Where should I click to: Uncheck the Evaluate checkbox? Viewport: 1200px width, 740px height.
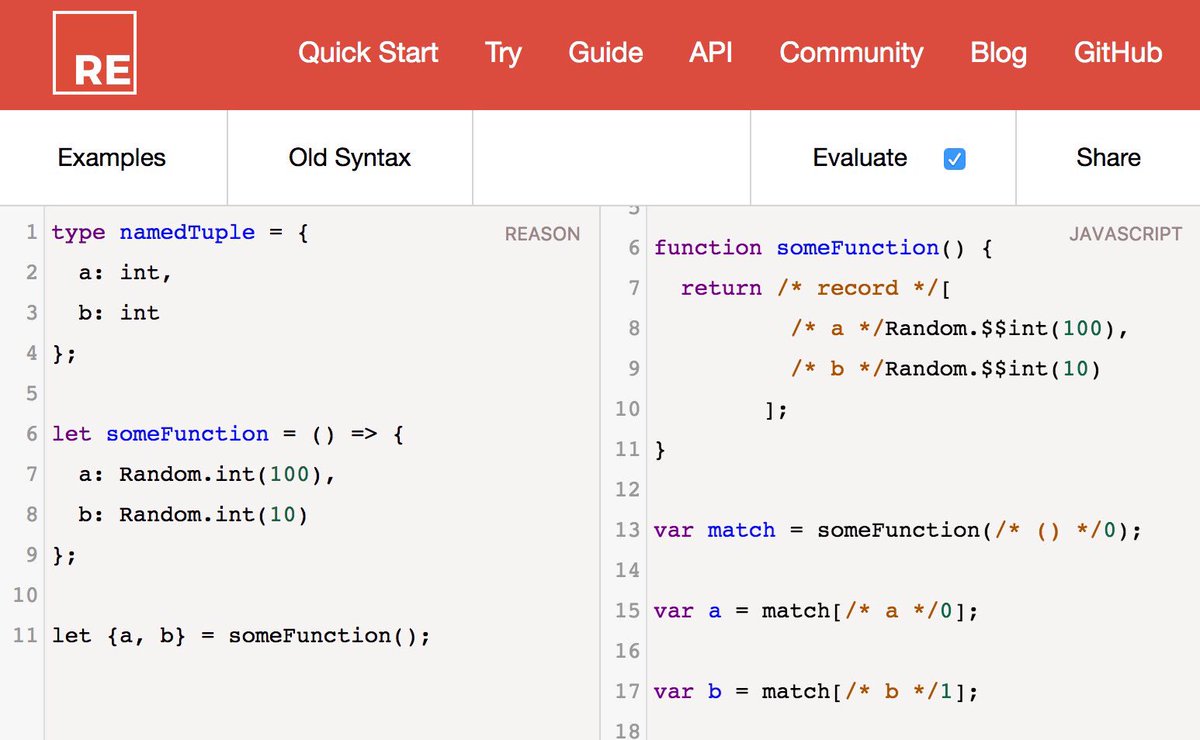pos(955,159)
